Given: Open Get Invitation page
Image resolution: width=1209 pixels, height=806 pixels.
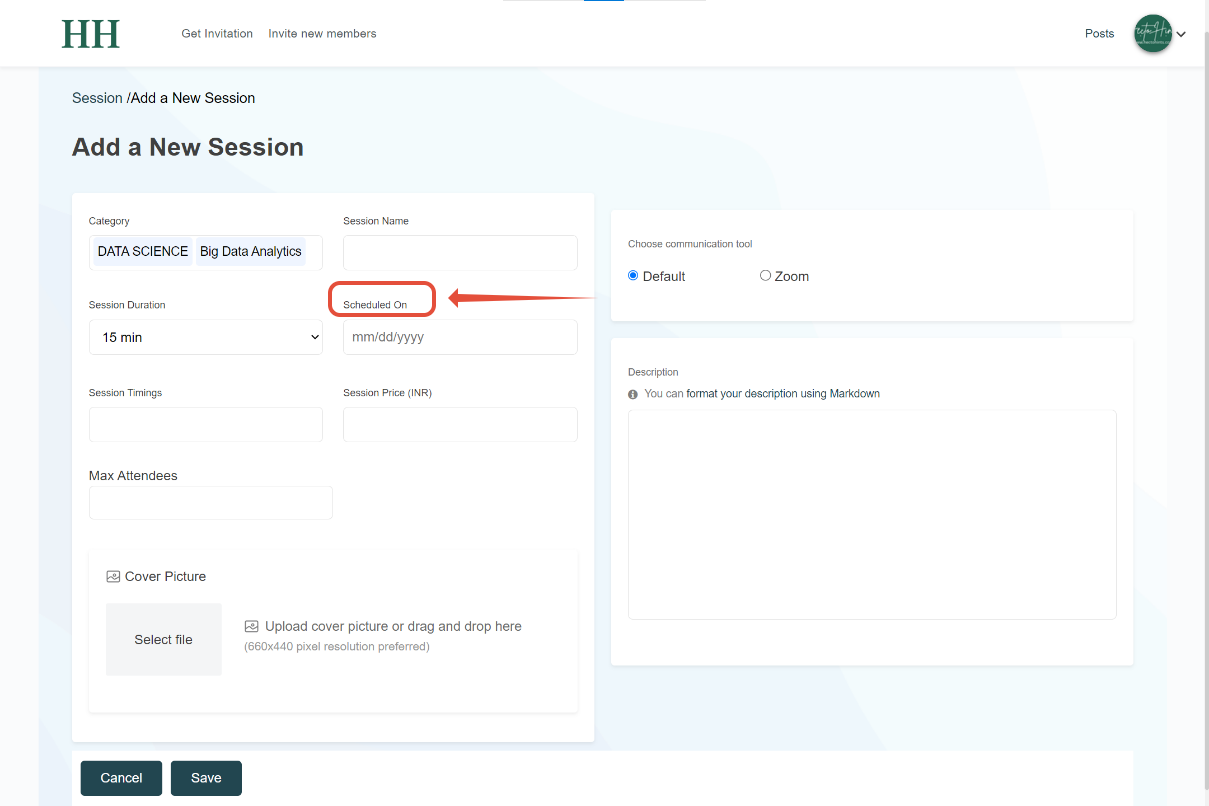Looking at the screenshot, I should (217, 34).
